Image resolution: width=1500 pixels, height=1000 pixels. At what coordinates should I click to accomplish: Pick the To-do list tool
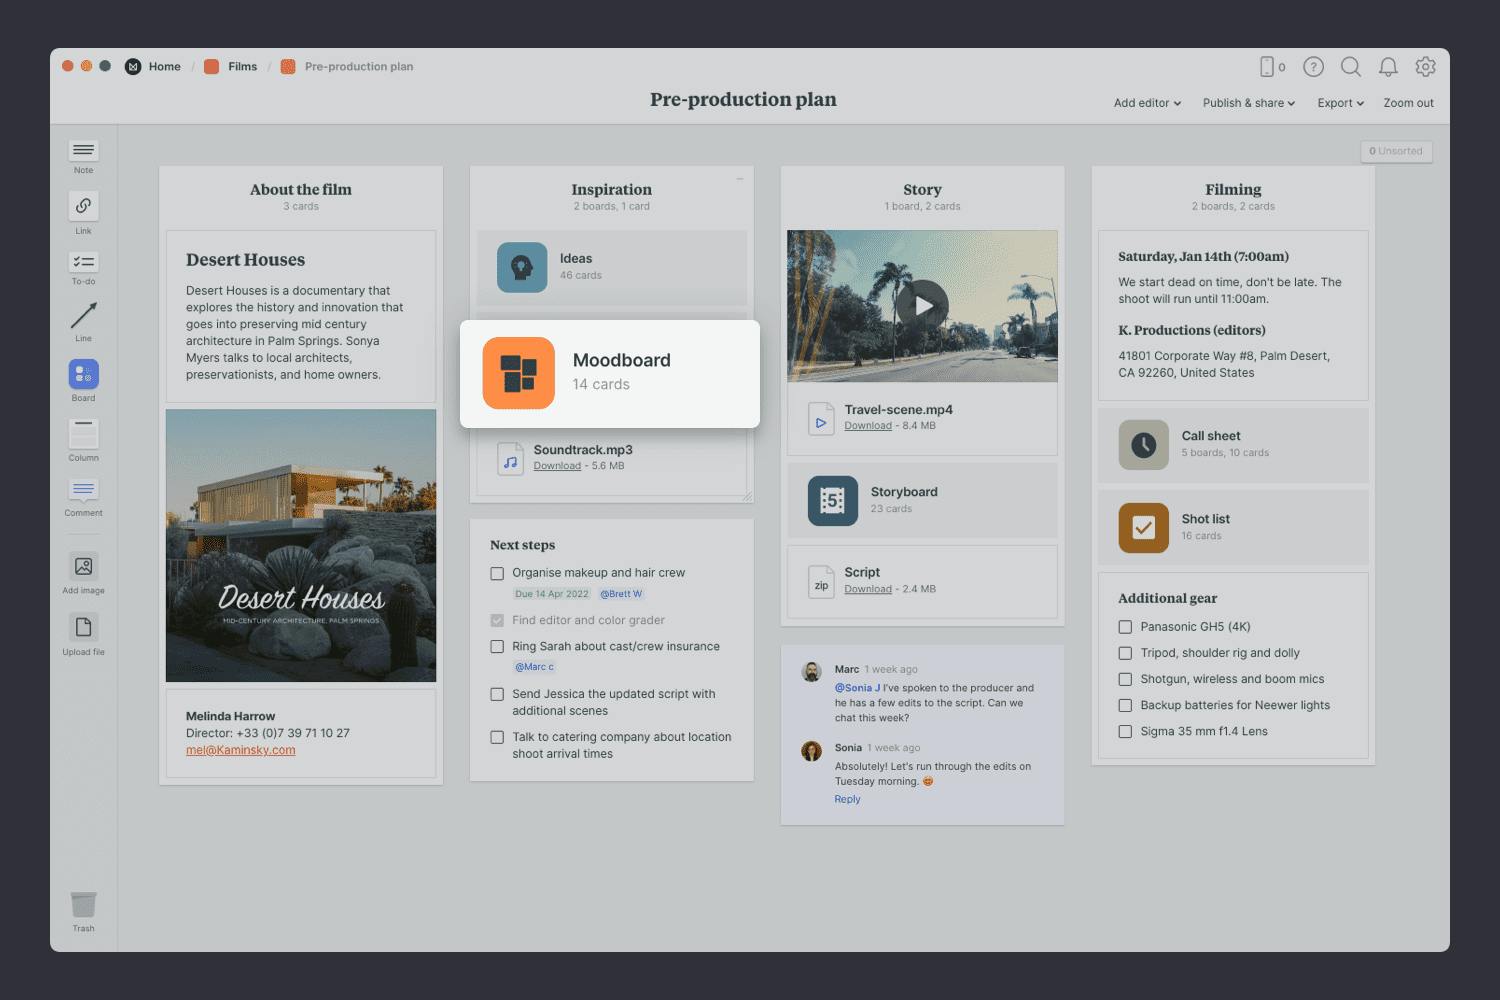84,262
